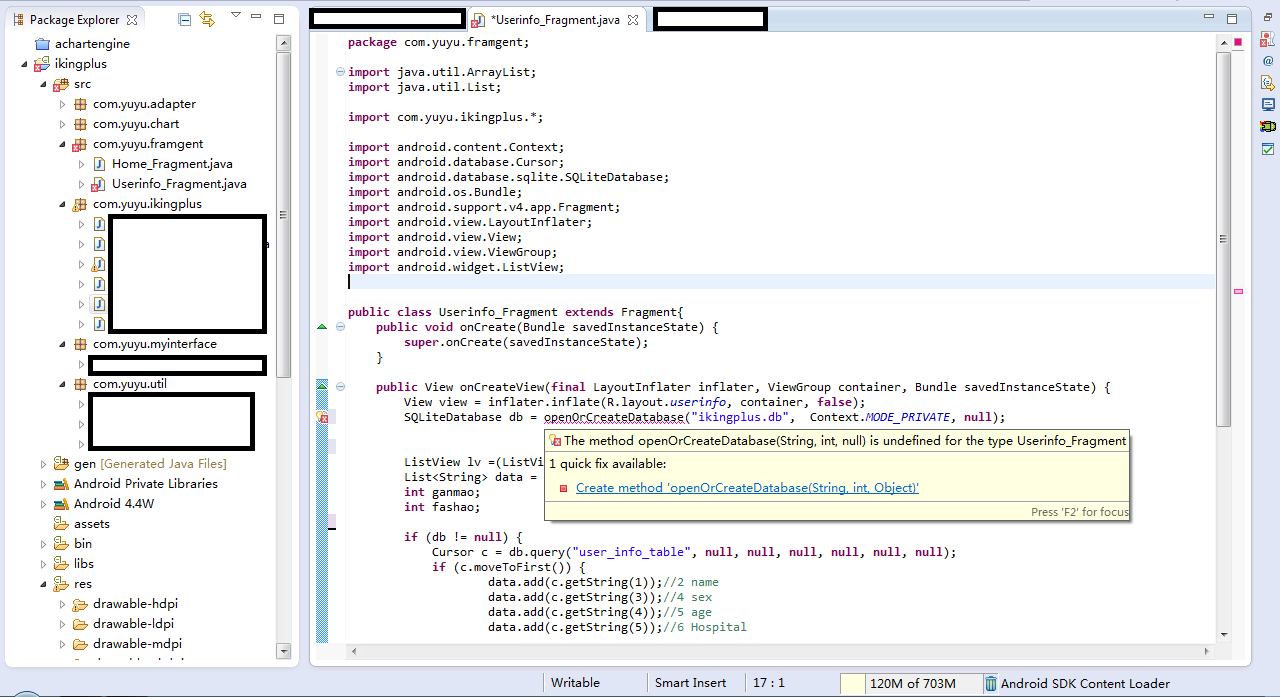Run garbage collector via trash can icon

coord(990,684)
